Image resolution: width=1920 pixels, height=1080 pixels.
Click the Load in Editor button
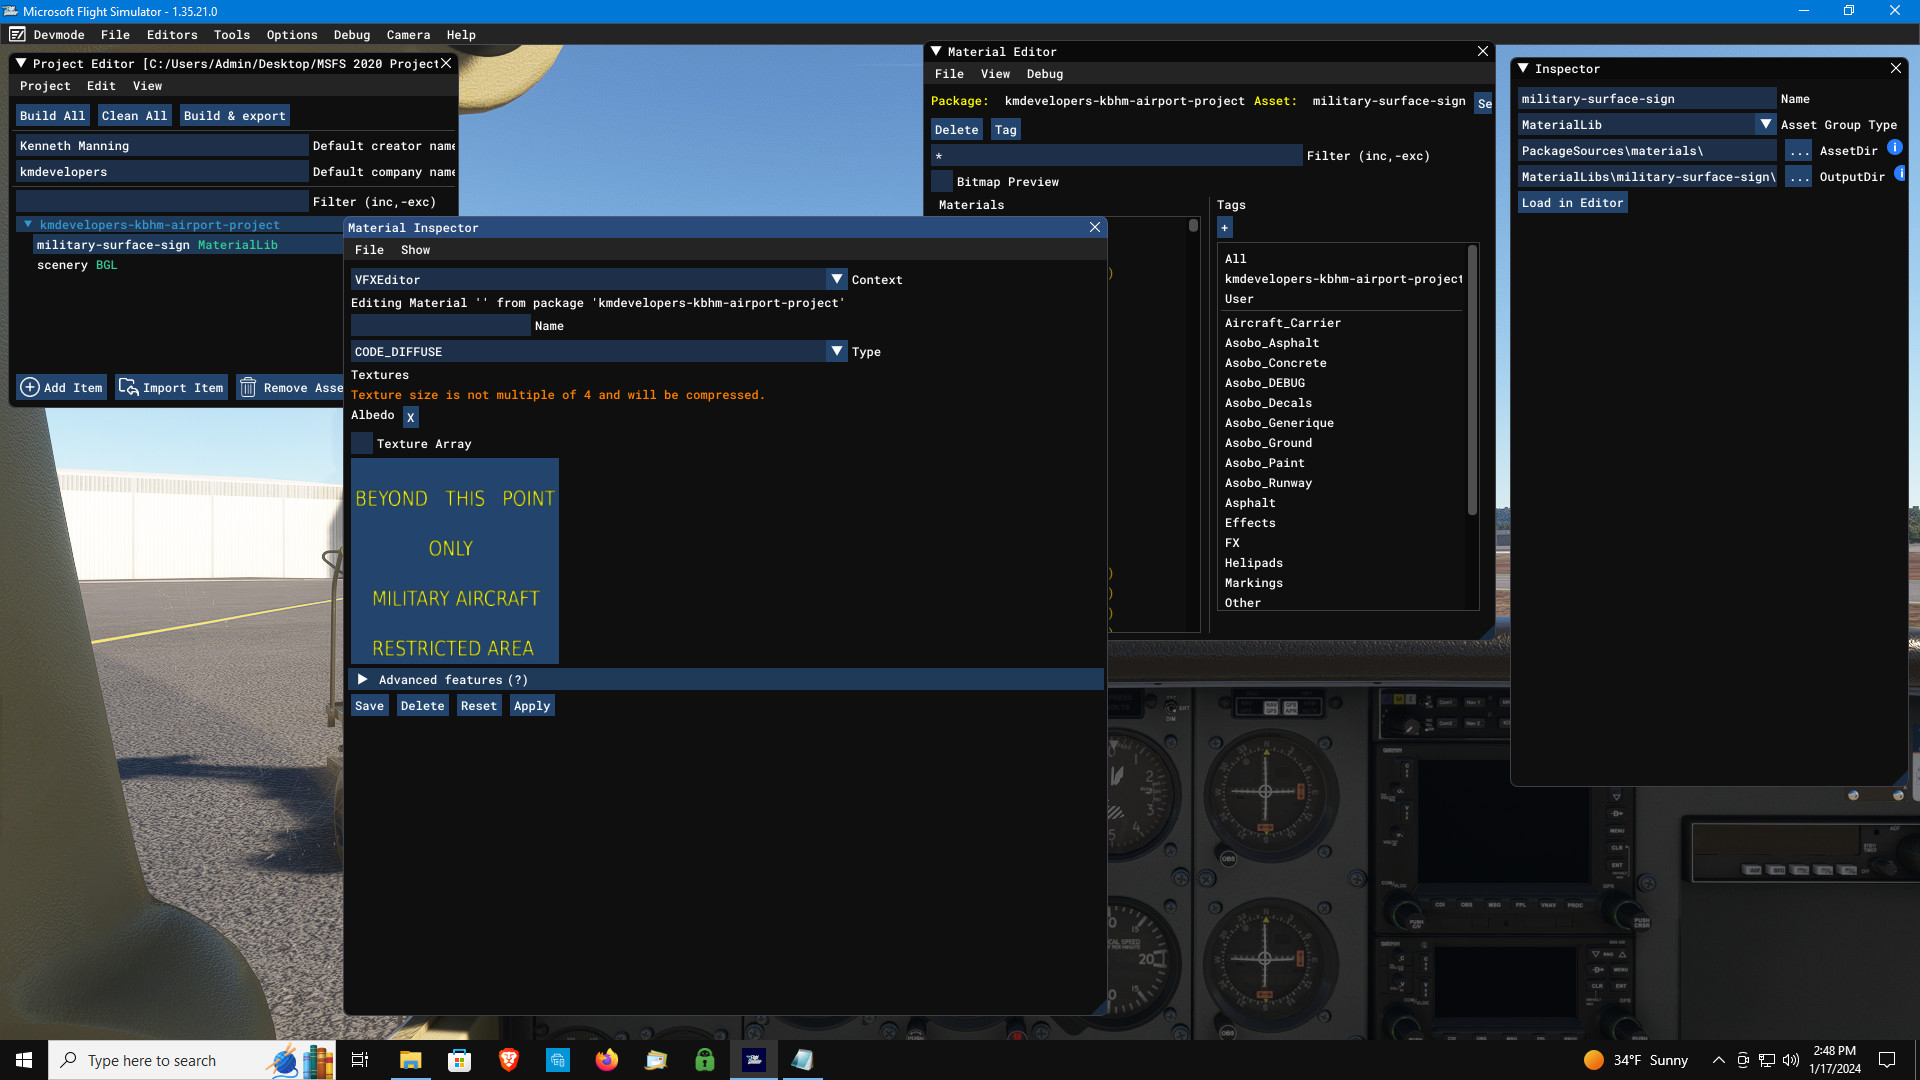(x=1572, y=203)
